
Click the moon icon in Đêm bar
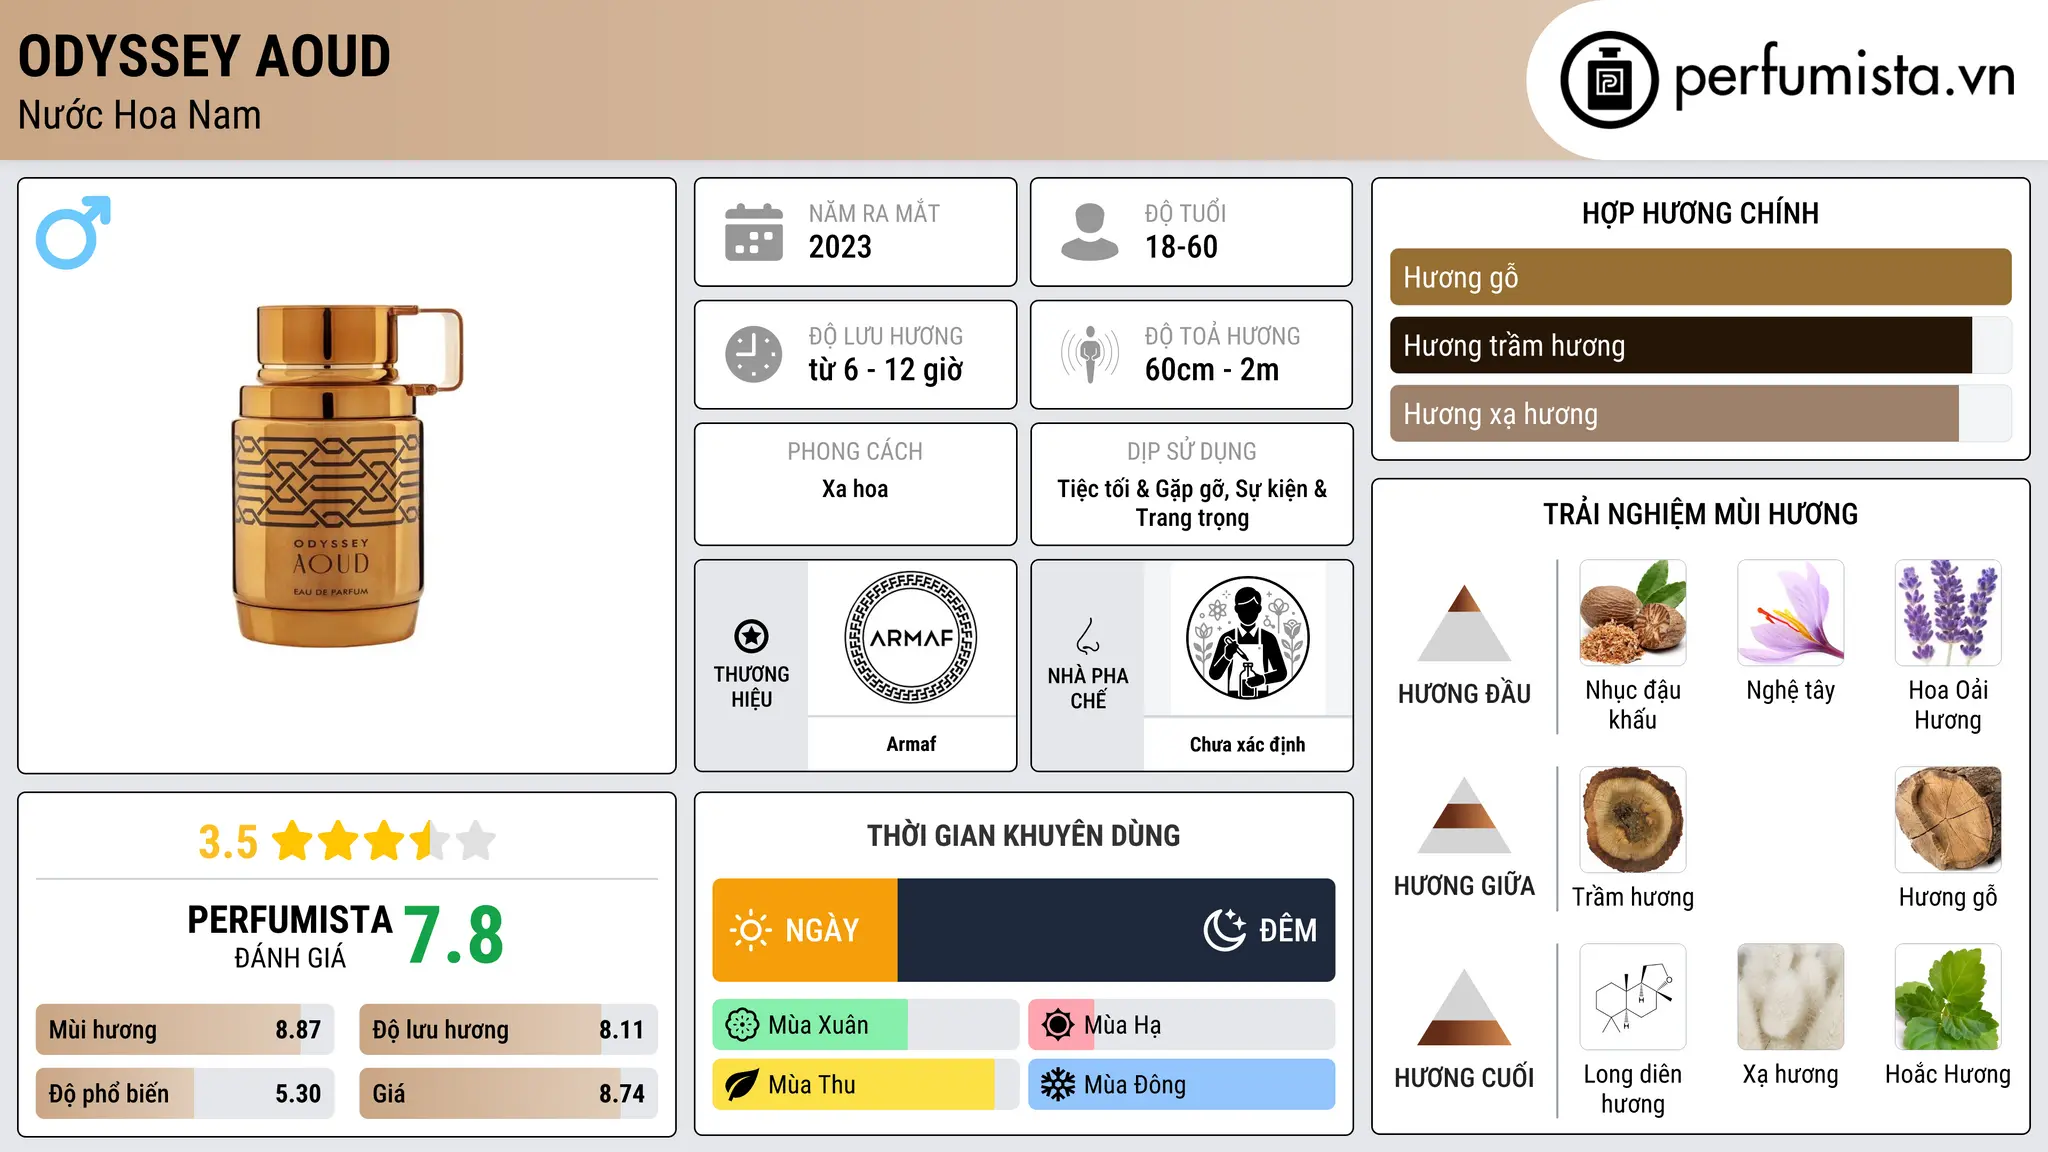1225,930
